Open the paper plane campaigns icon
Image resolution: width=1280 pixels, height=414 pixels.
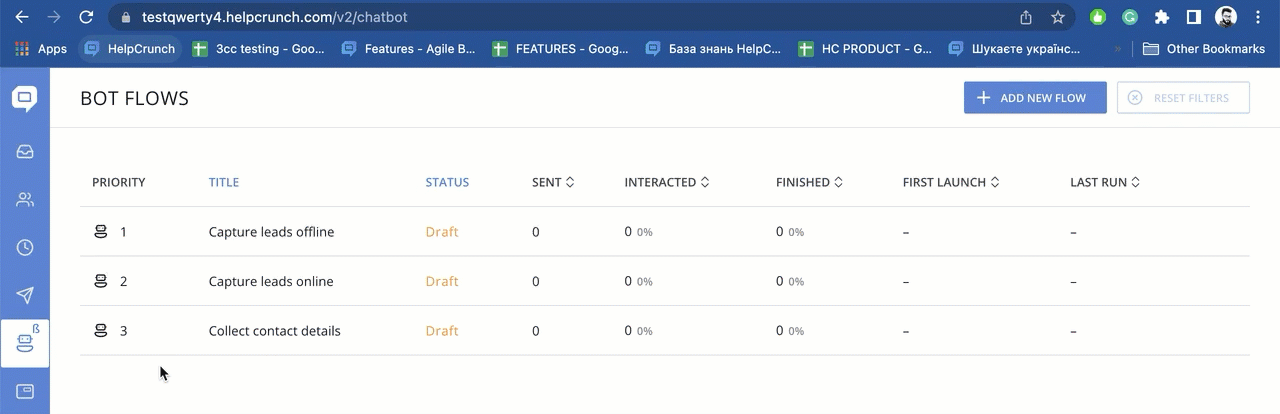25,295
